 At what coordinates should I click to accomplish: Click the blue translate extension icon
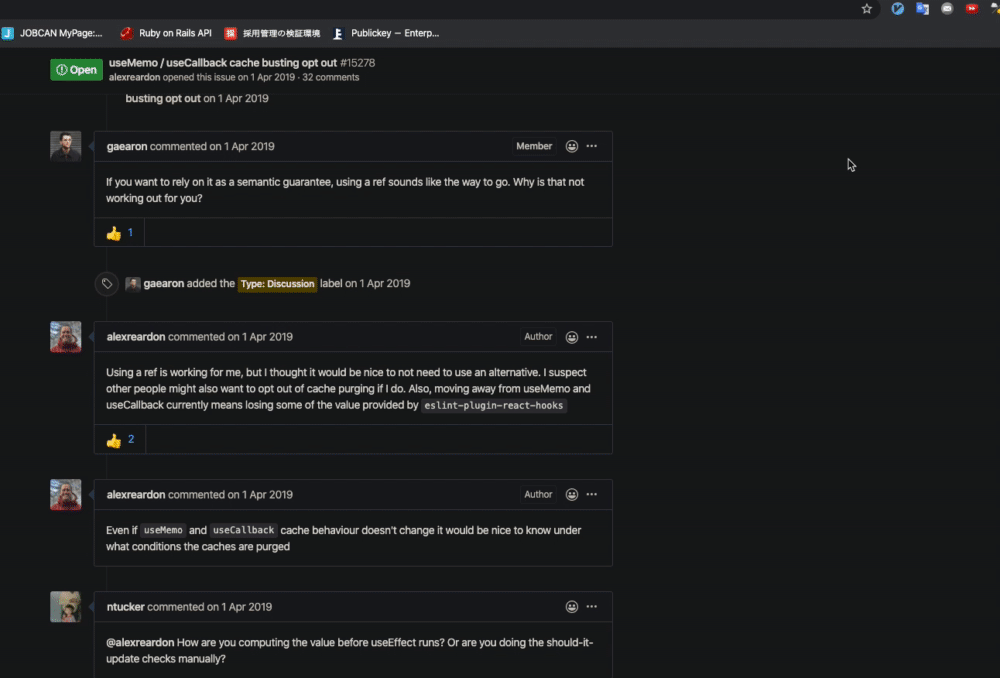(x=923, y=9)
